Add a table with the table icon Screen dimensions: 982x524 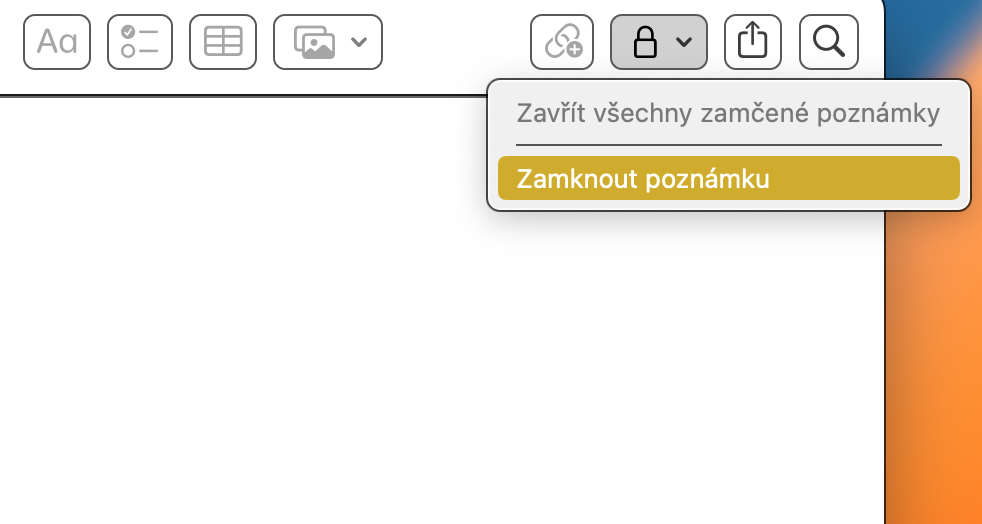pyautogui.click(x=222, y=42)
